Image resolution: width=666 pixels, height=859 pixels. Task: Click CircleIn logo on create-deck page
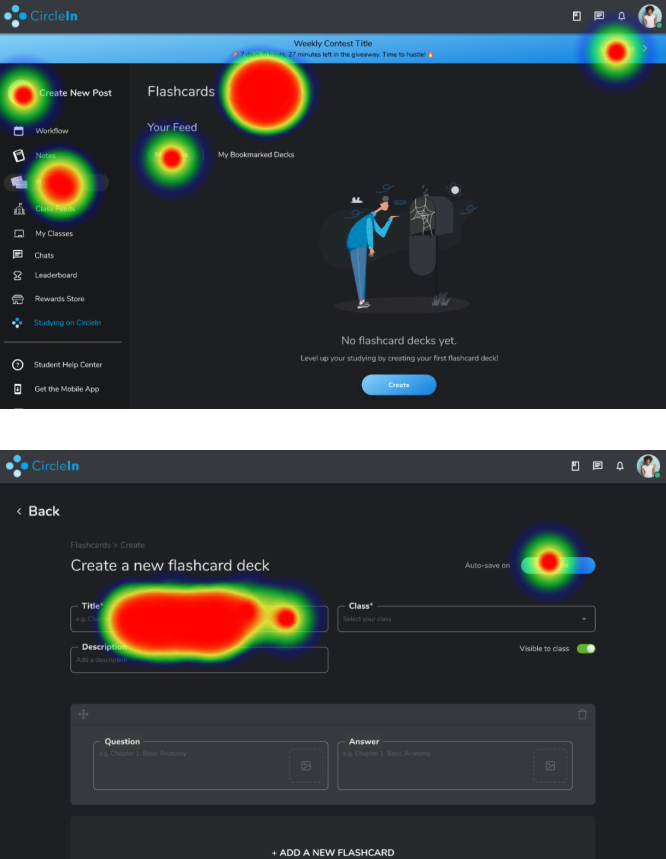(43, 466)
